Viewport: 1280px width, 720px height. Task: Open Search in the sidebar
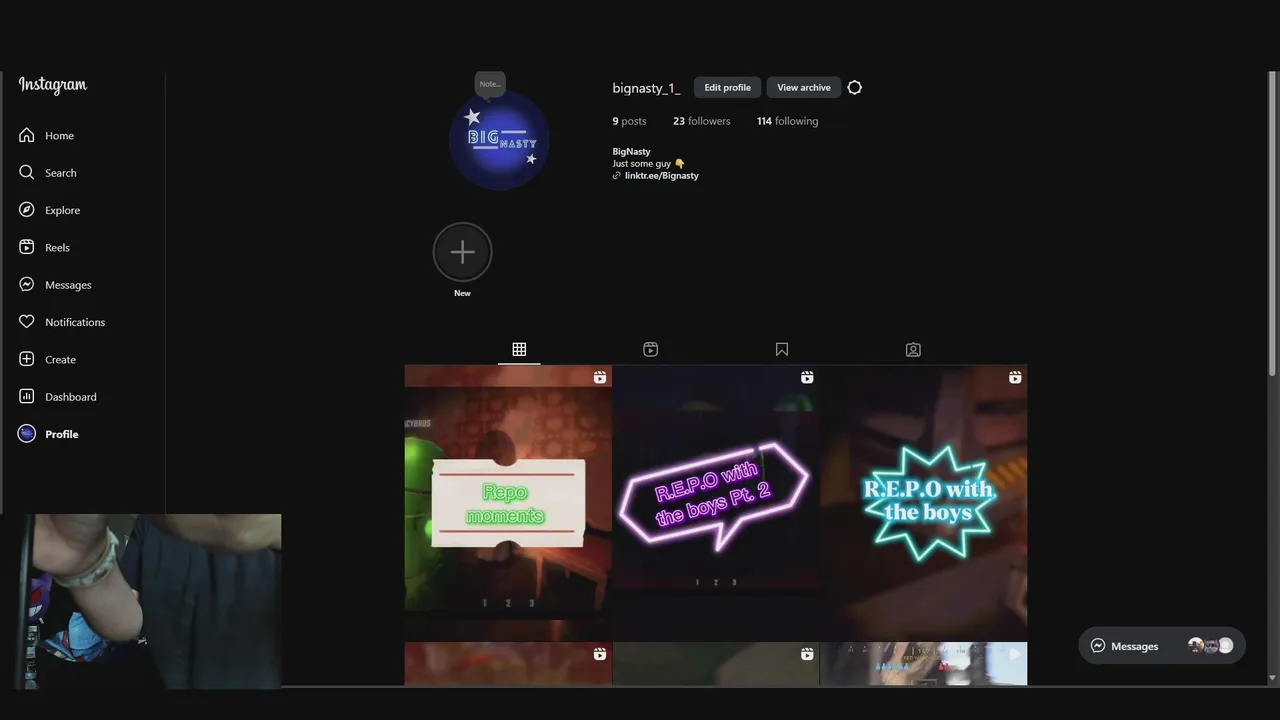[x=47, y=173]
